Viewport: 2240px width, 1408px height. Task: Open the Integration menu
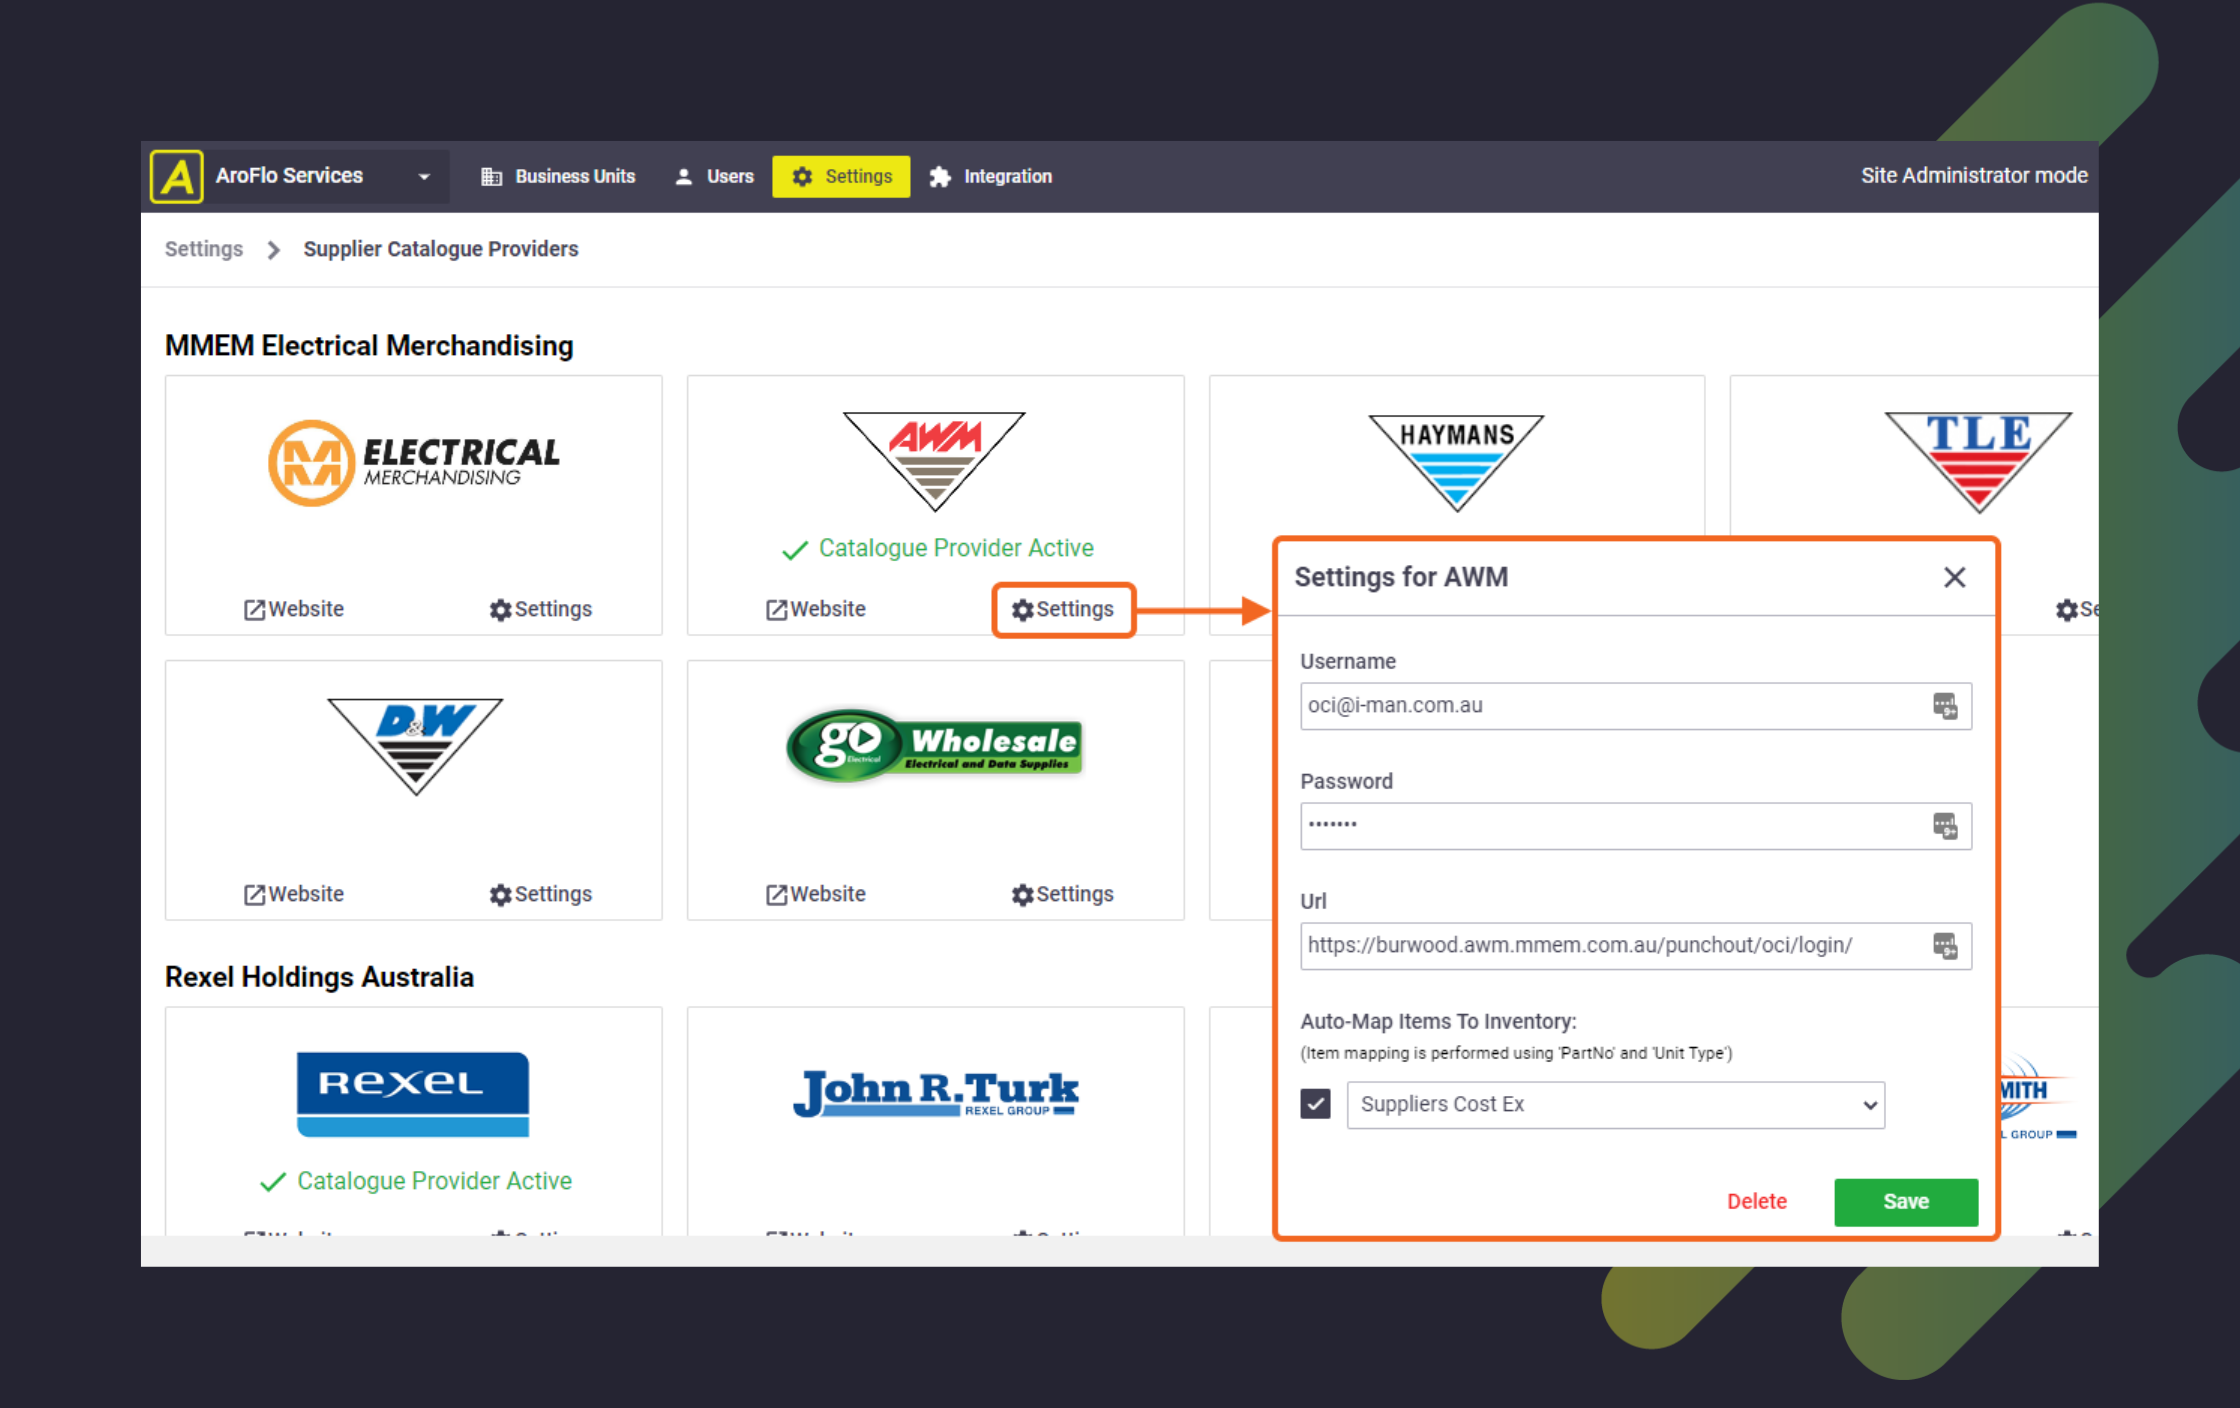pos(990,177)
